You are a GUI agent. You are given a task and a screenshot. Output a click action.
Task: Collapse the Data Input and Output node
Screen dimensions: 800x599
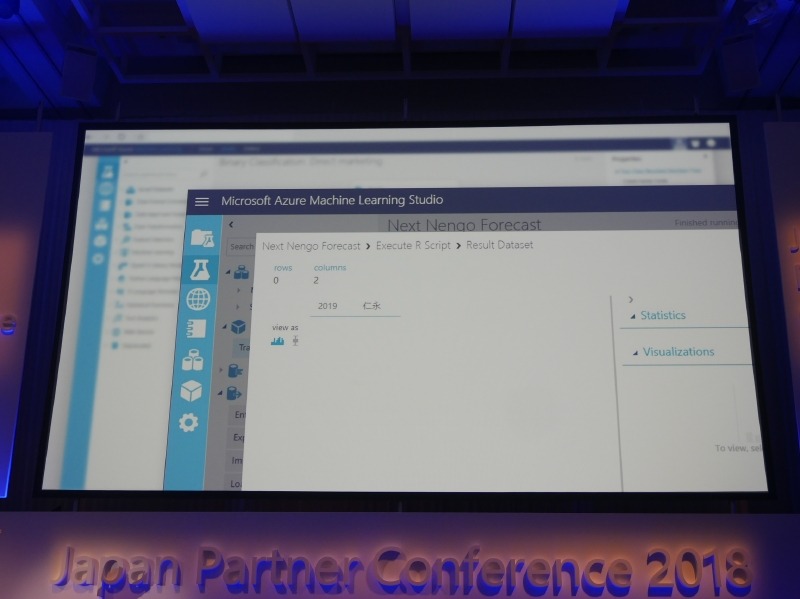click(220, 393)
